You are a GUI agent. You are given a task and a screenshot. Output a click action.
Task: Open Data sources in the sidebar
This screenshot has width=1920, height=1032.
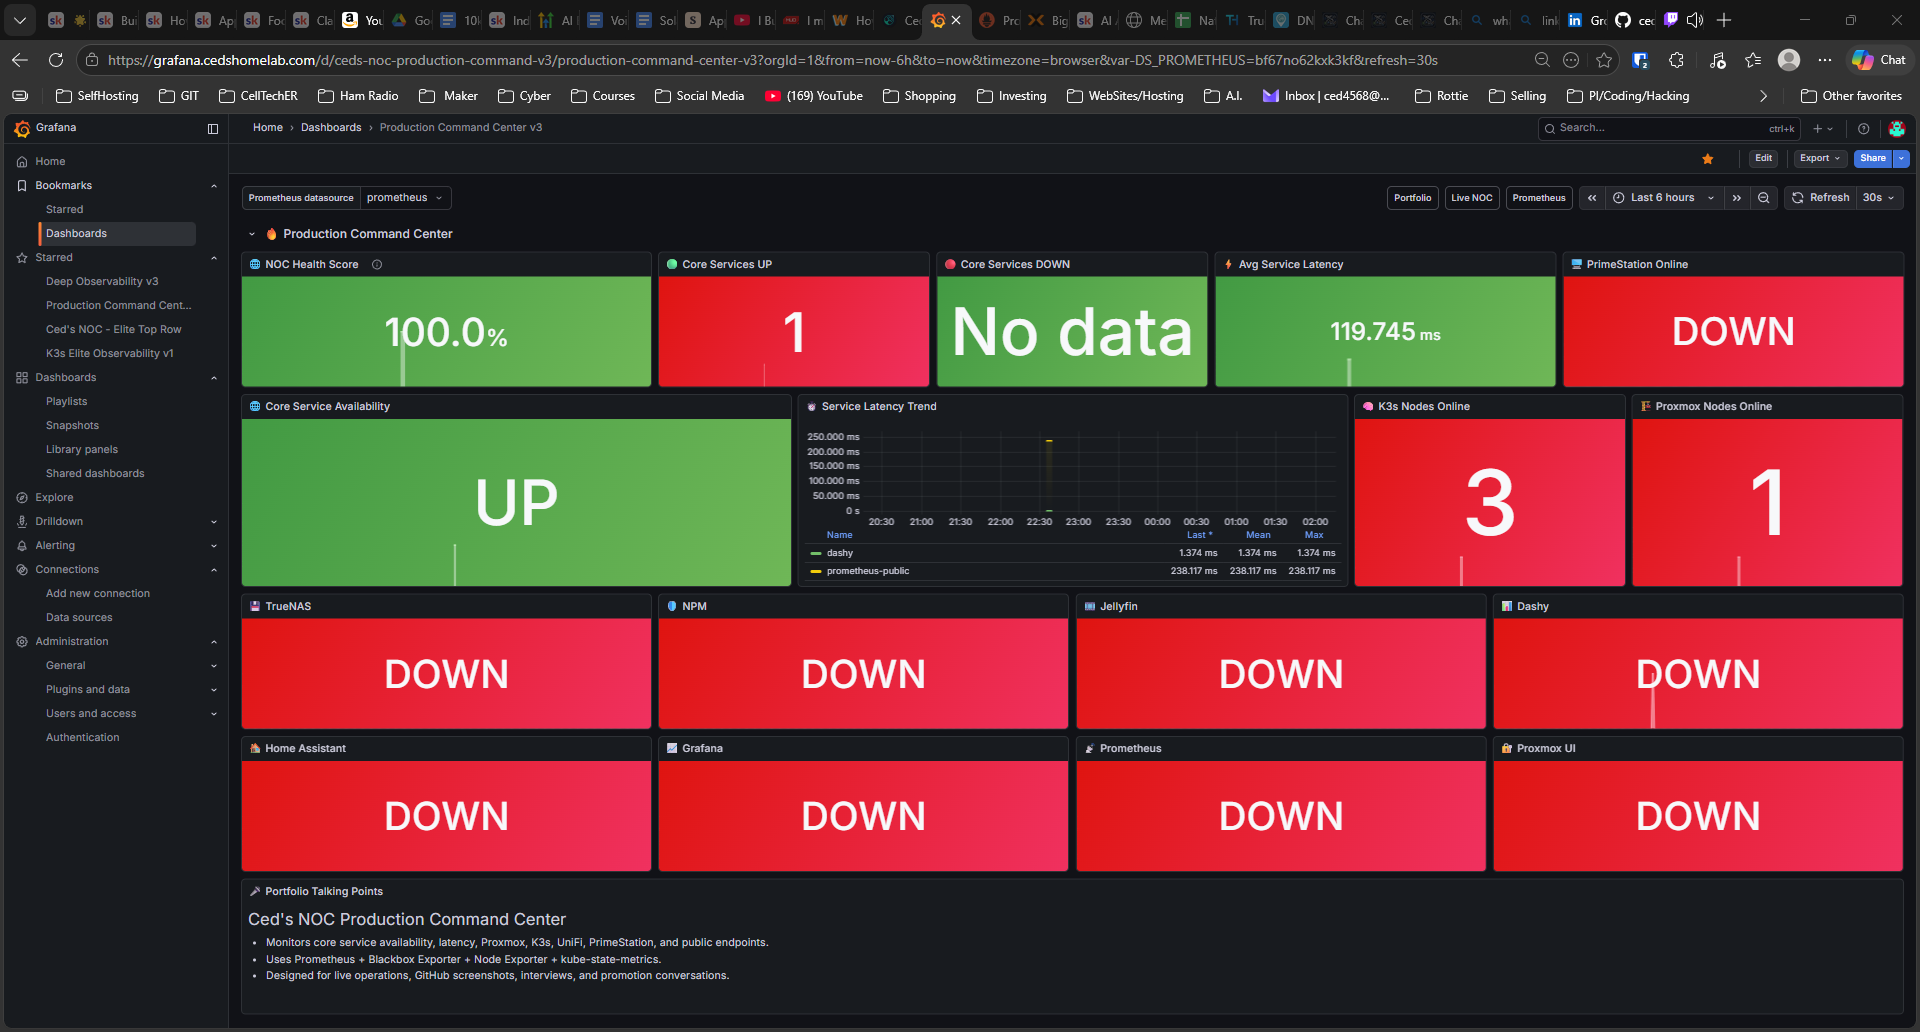coord(79,617)
